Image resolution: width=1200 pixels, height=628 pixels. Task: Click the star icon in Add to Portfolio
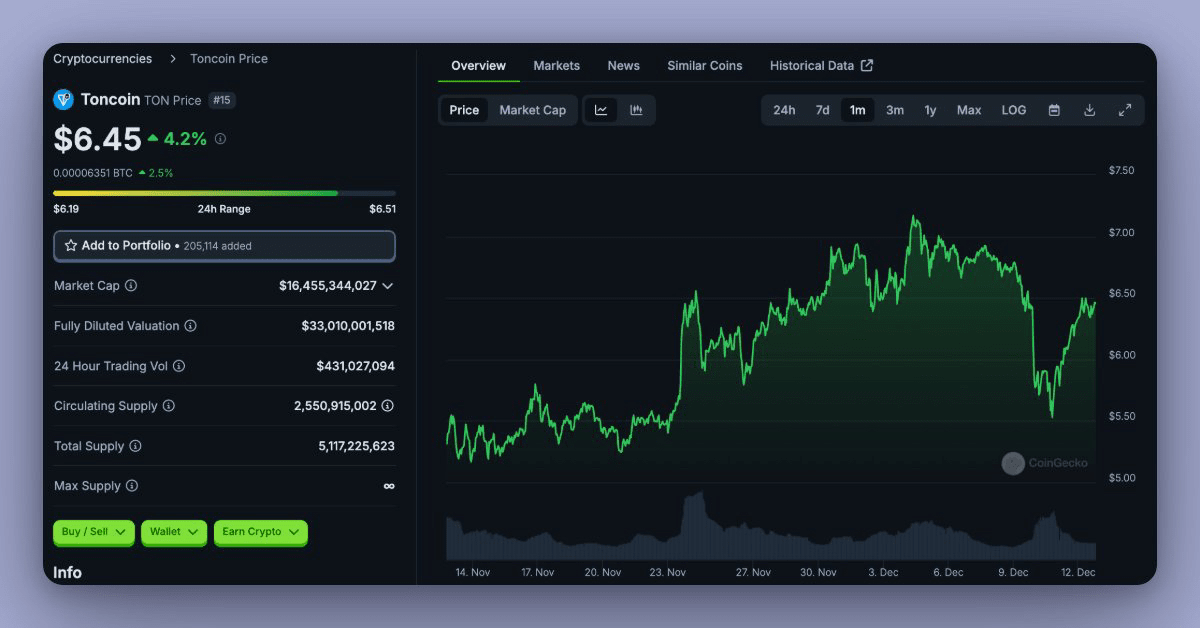71,245
